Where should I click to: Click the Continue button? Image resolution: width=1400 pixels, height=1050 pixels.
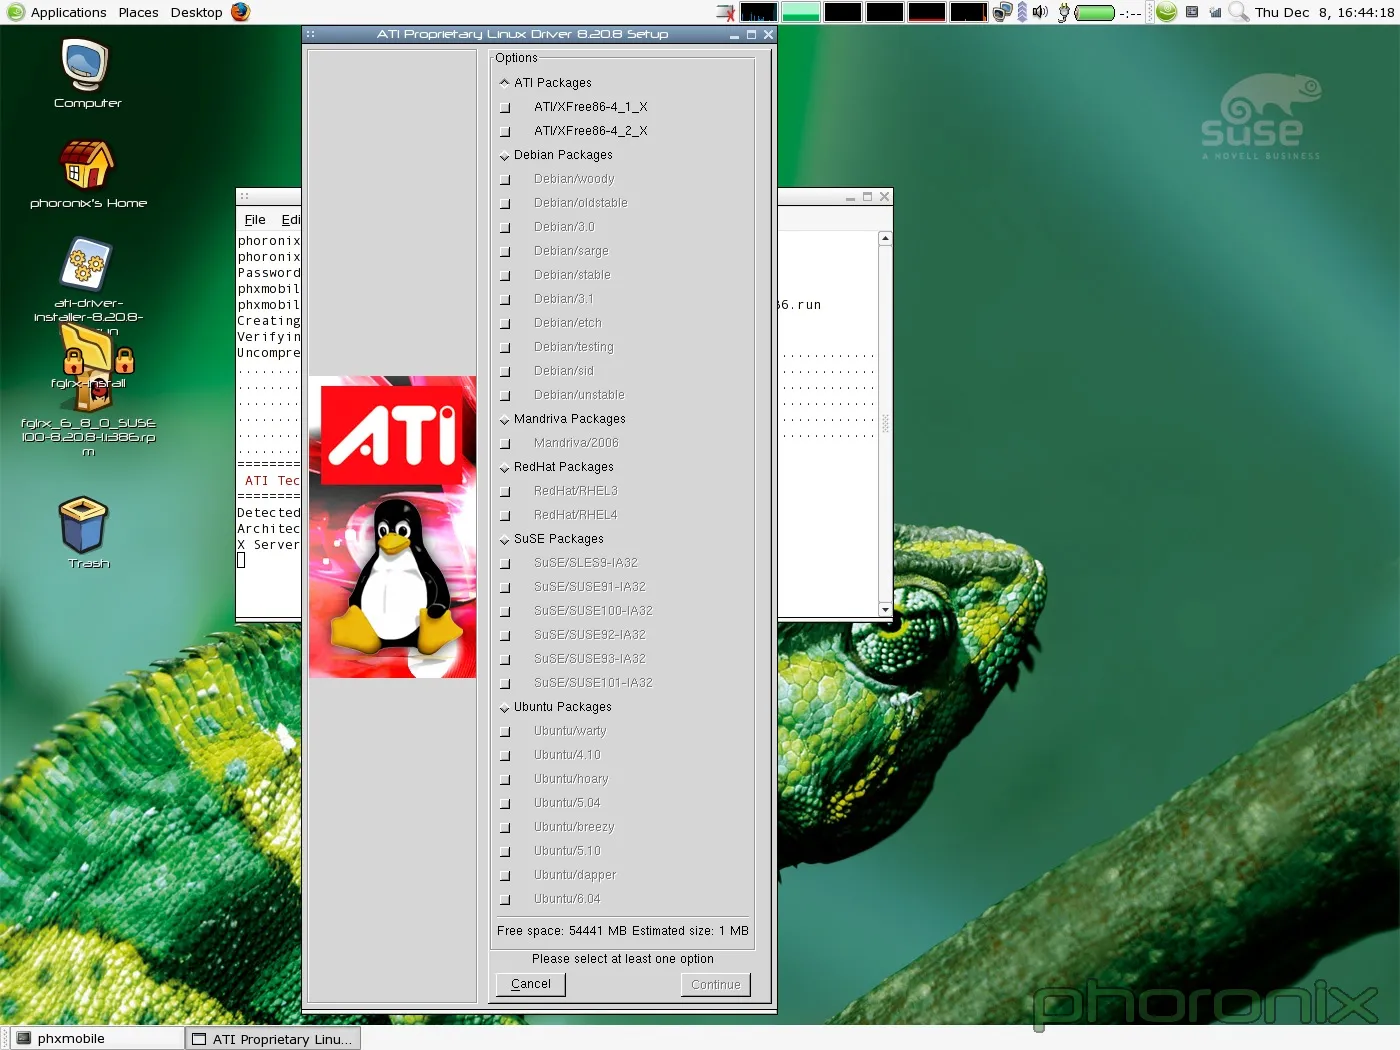coord(716,984)
